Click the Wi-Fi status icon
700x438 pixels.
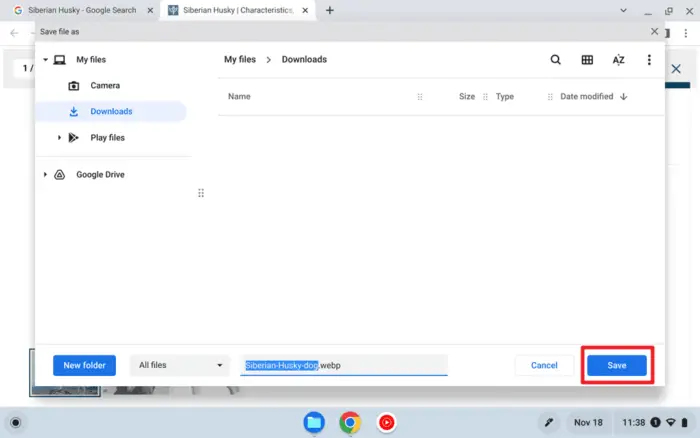671,422
